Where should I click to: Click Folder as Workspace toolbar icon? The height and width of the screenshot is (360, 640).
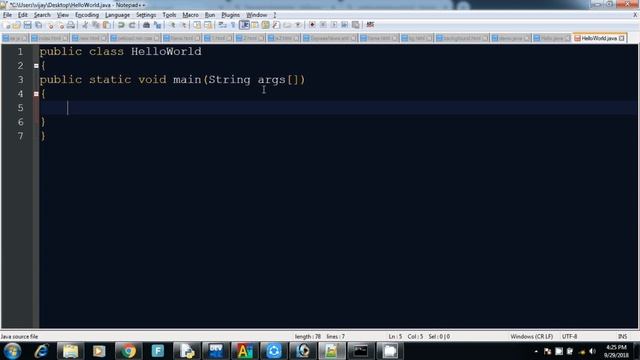[287, 25]
